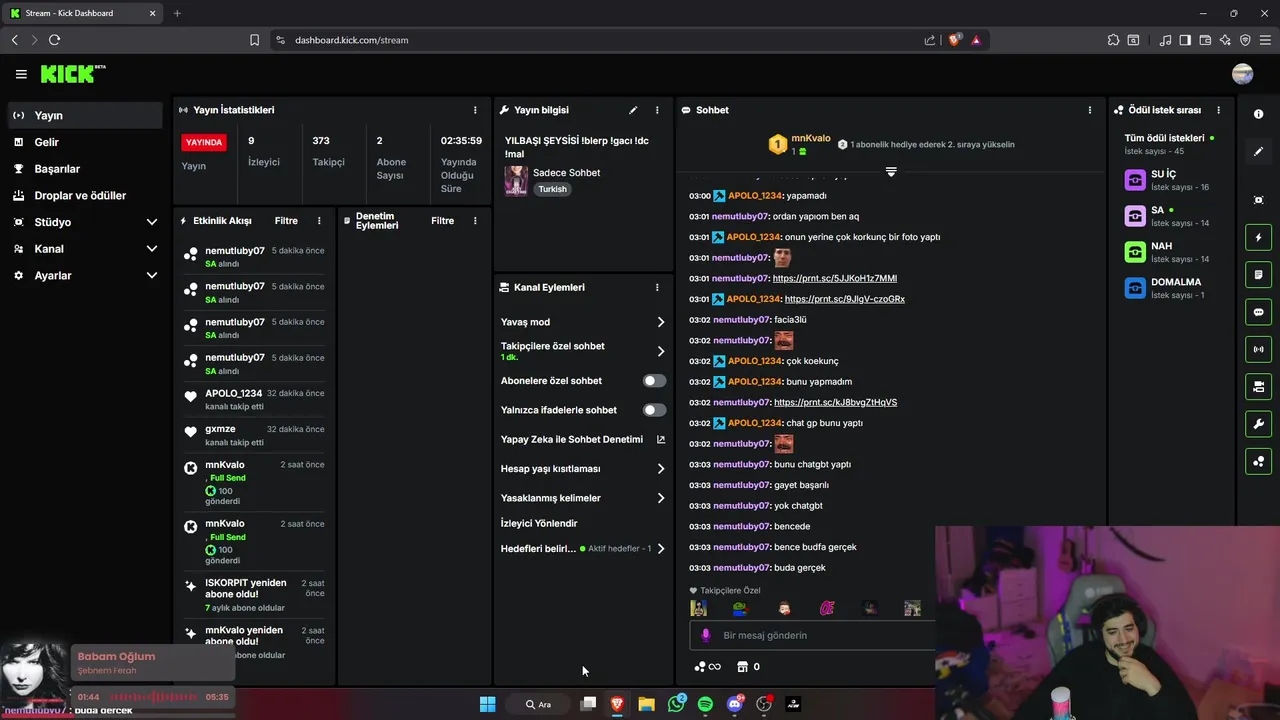Click the pencil edit icon in the right sidebar
Screen dimensions: 1280x720
point(1258,151)
